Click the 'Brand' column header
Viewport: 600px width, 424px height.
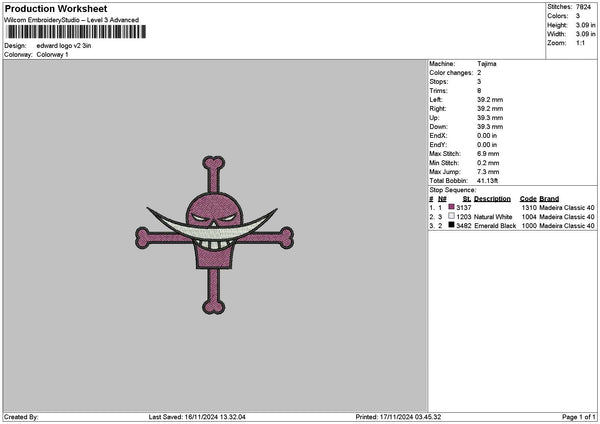[549, 199]
